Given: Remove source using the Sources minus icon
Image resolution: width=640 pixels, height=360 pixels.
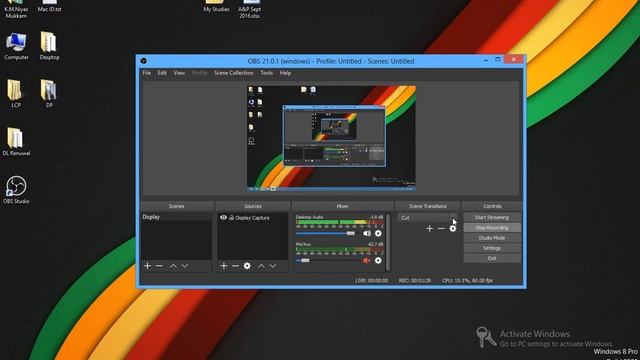Looking at the screenshot, I should click(235, 266).
